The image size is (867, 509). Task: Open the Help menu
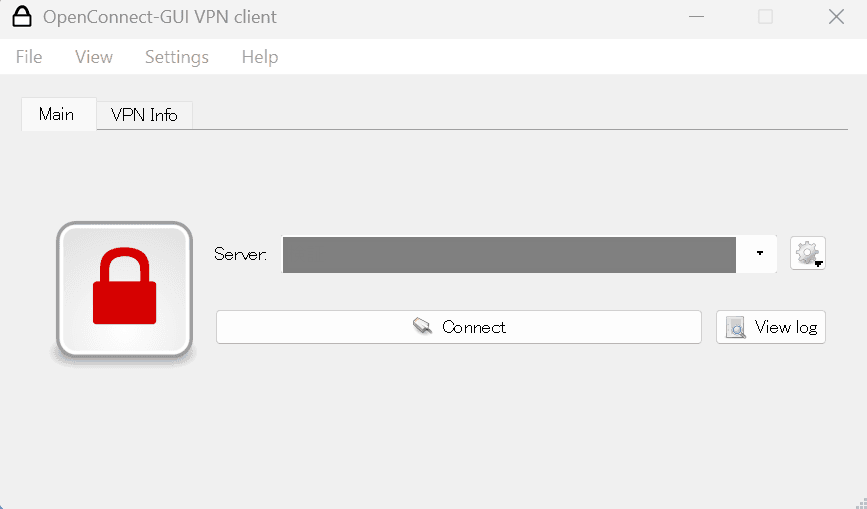[x=260, y=57]
